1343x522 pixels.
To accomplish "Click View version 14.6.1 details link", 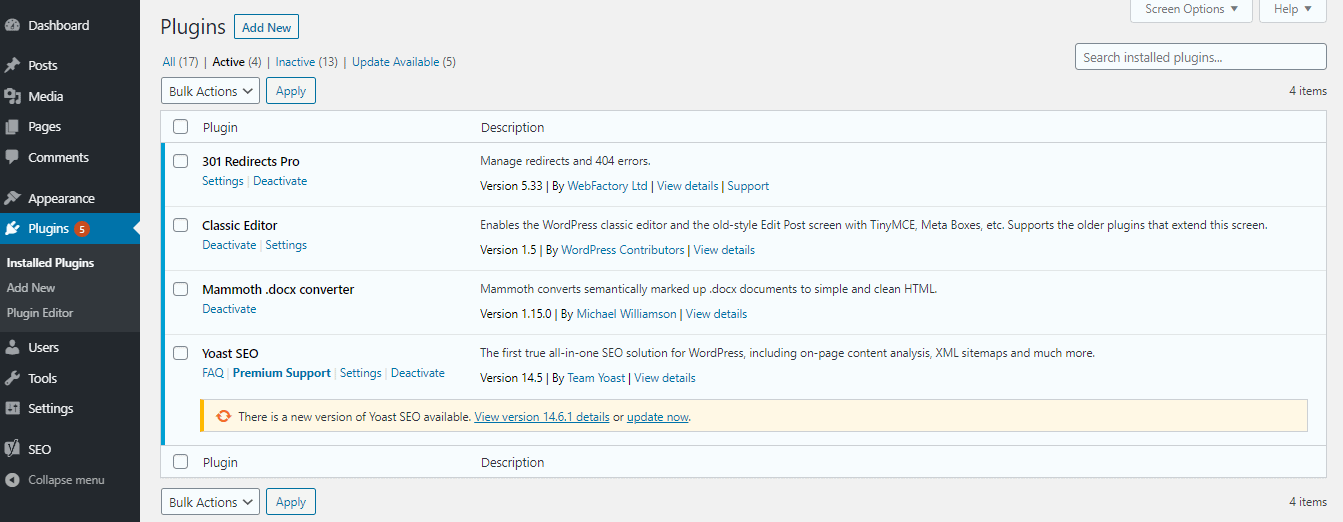I will click(x=542, y=417).
